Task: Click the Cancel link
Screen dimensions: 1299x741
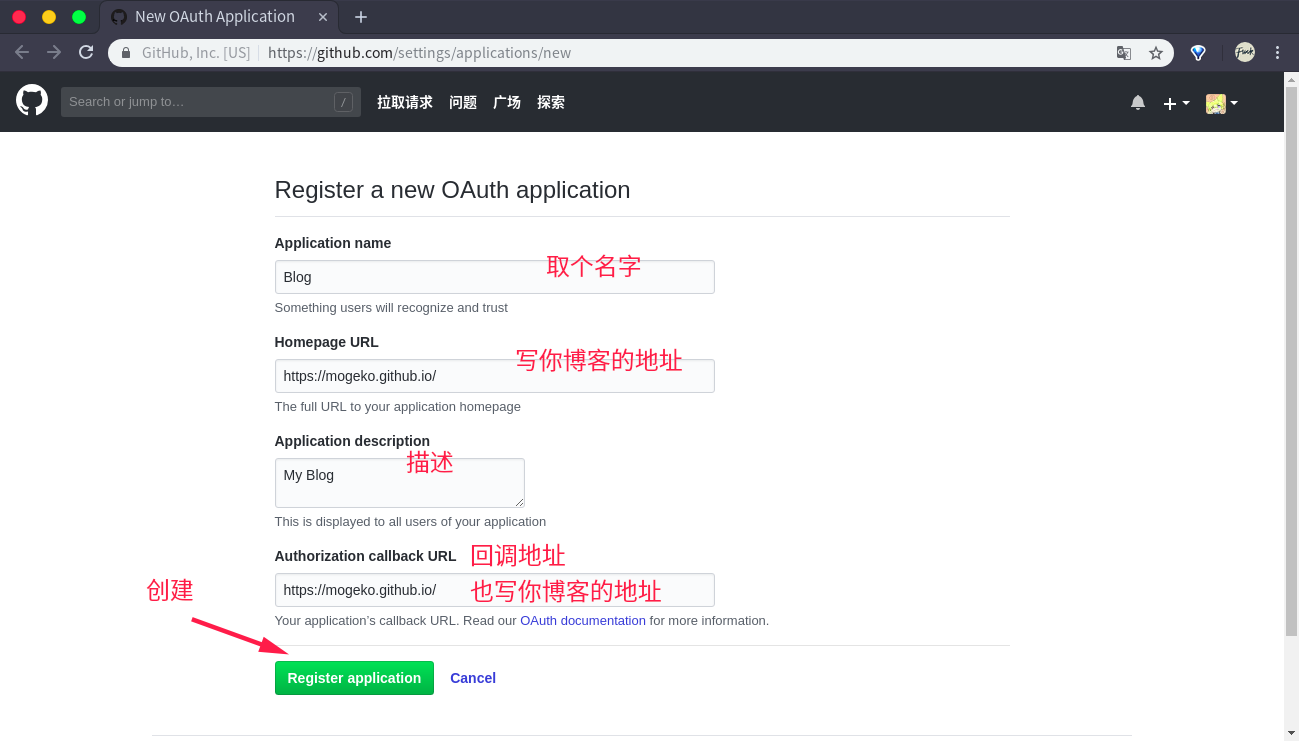Action: click(x=473, y=678)
